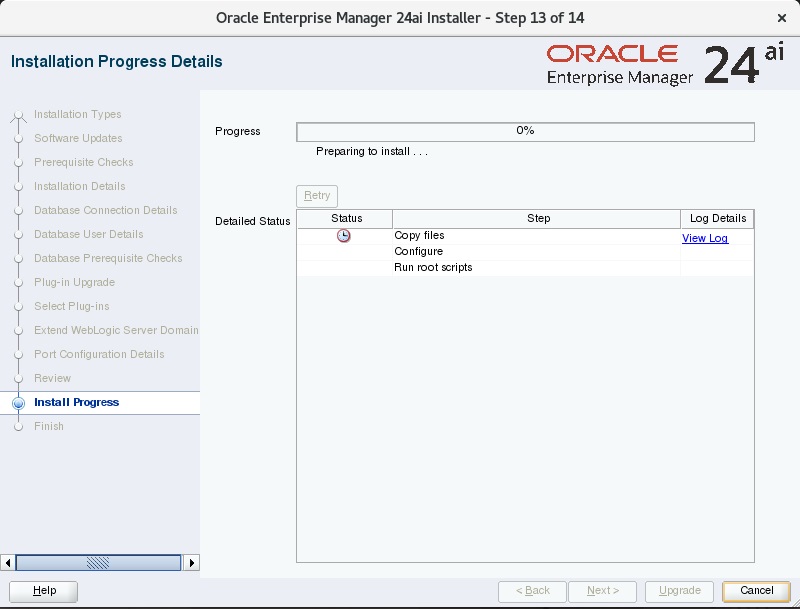Click the Progress label
Image resolution: width=800 pixels, height=609 pixels.
(x=238, y=131)
